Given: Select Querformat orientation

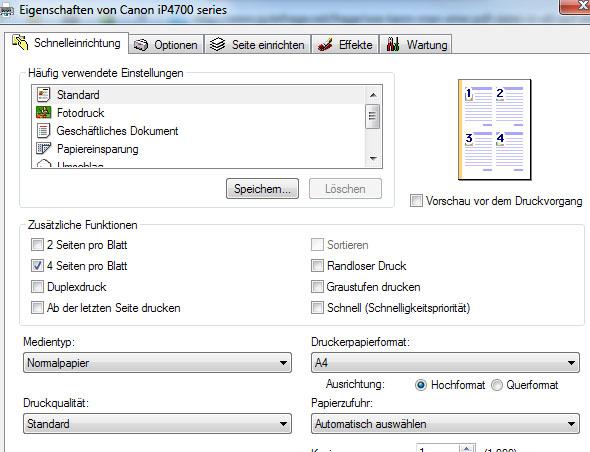Looking at the screenshot, I should 497,385.
